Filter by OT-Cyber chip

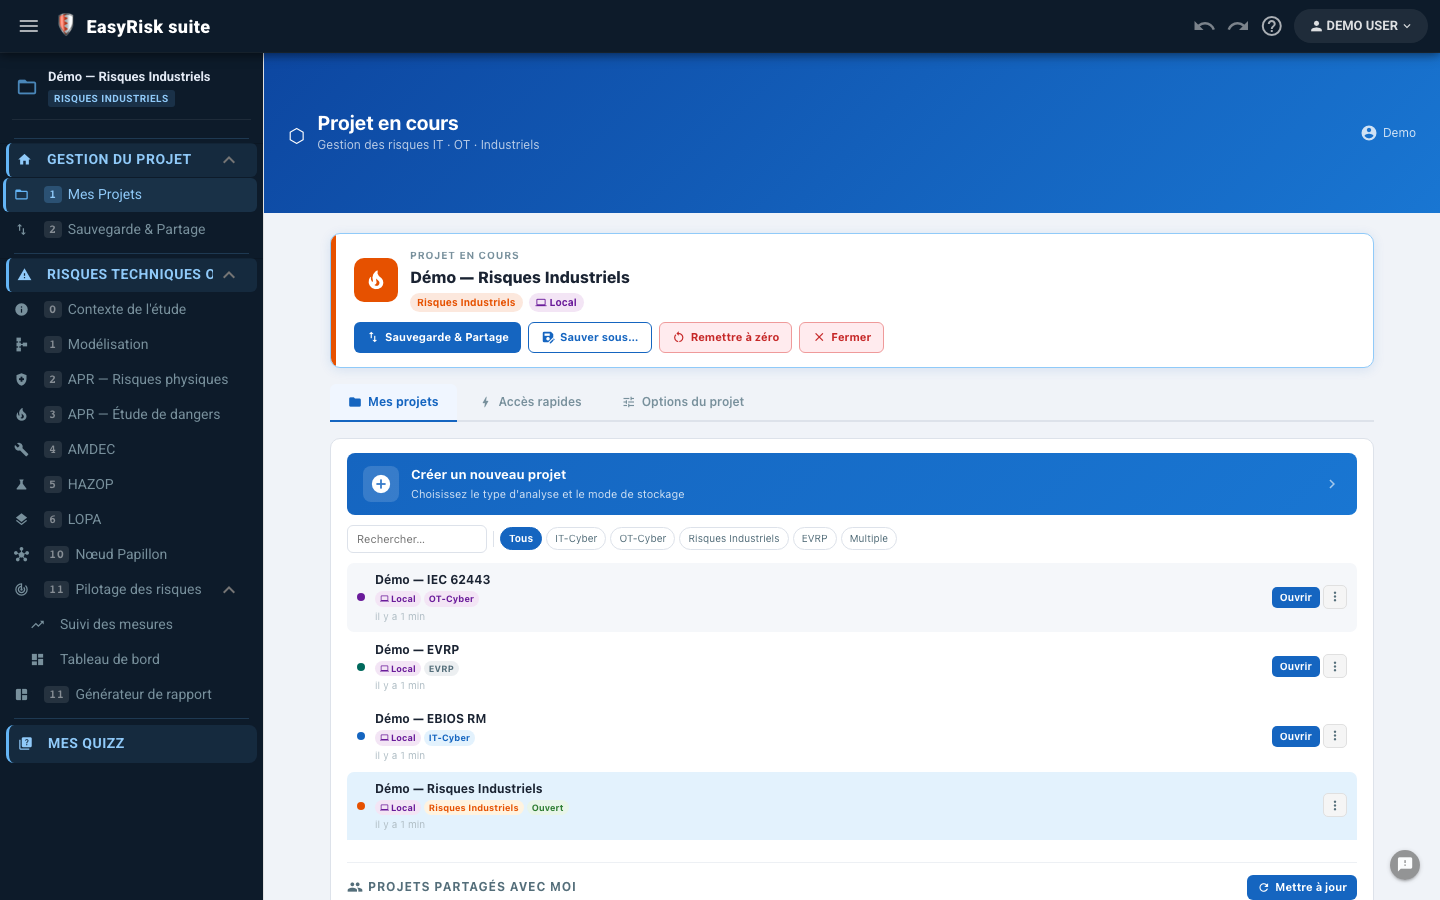coord(643,539)
